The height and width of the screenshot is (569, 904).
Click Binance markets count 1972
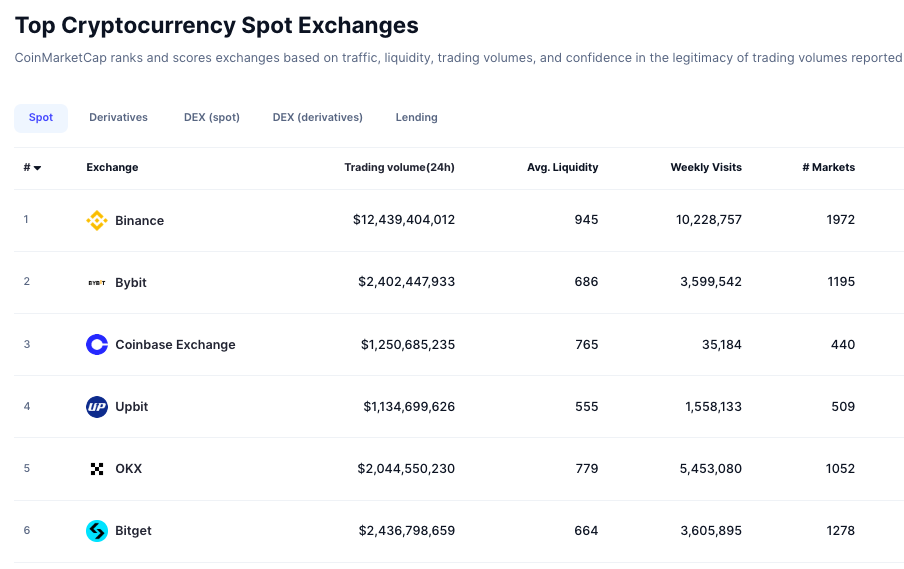[x=841, y=220]
